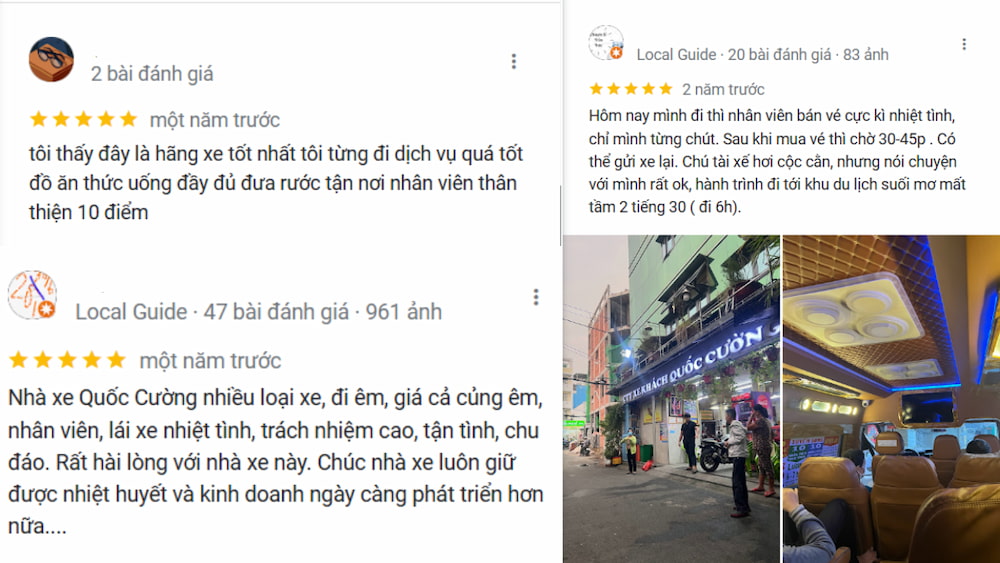Click the five-star rating above 'tôi thấy đây'

pos(84,119)
